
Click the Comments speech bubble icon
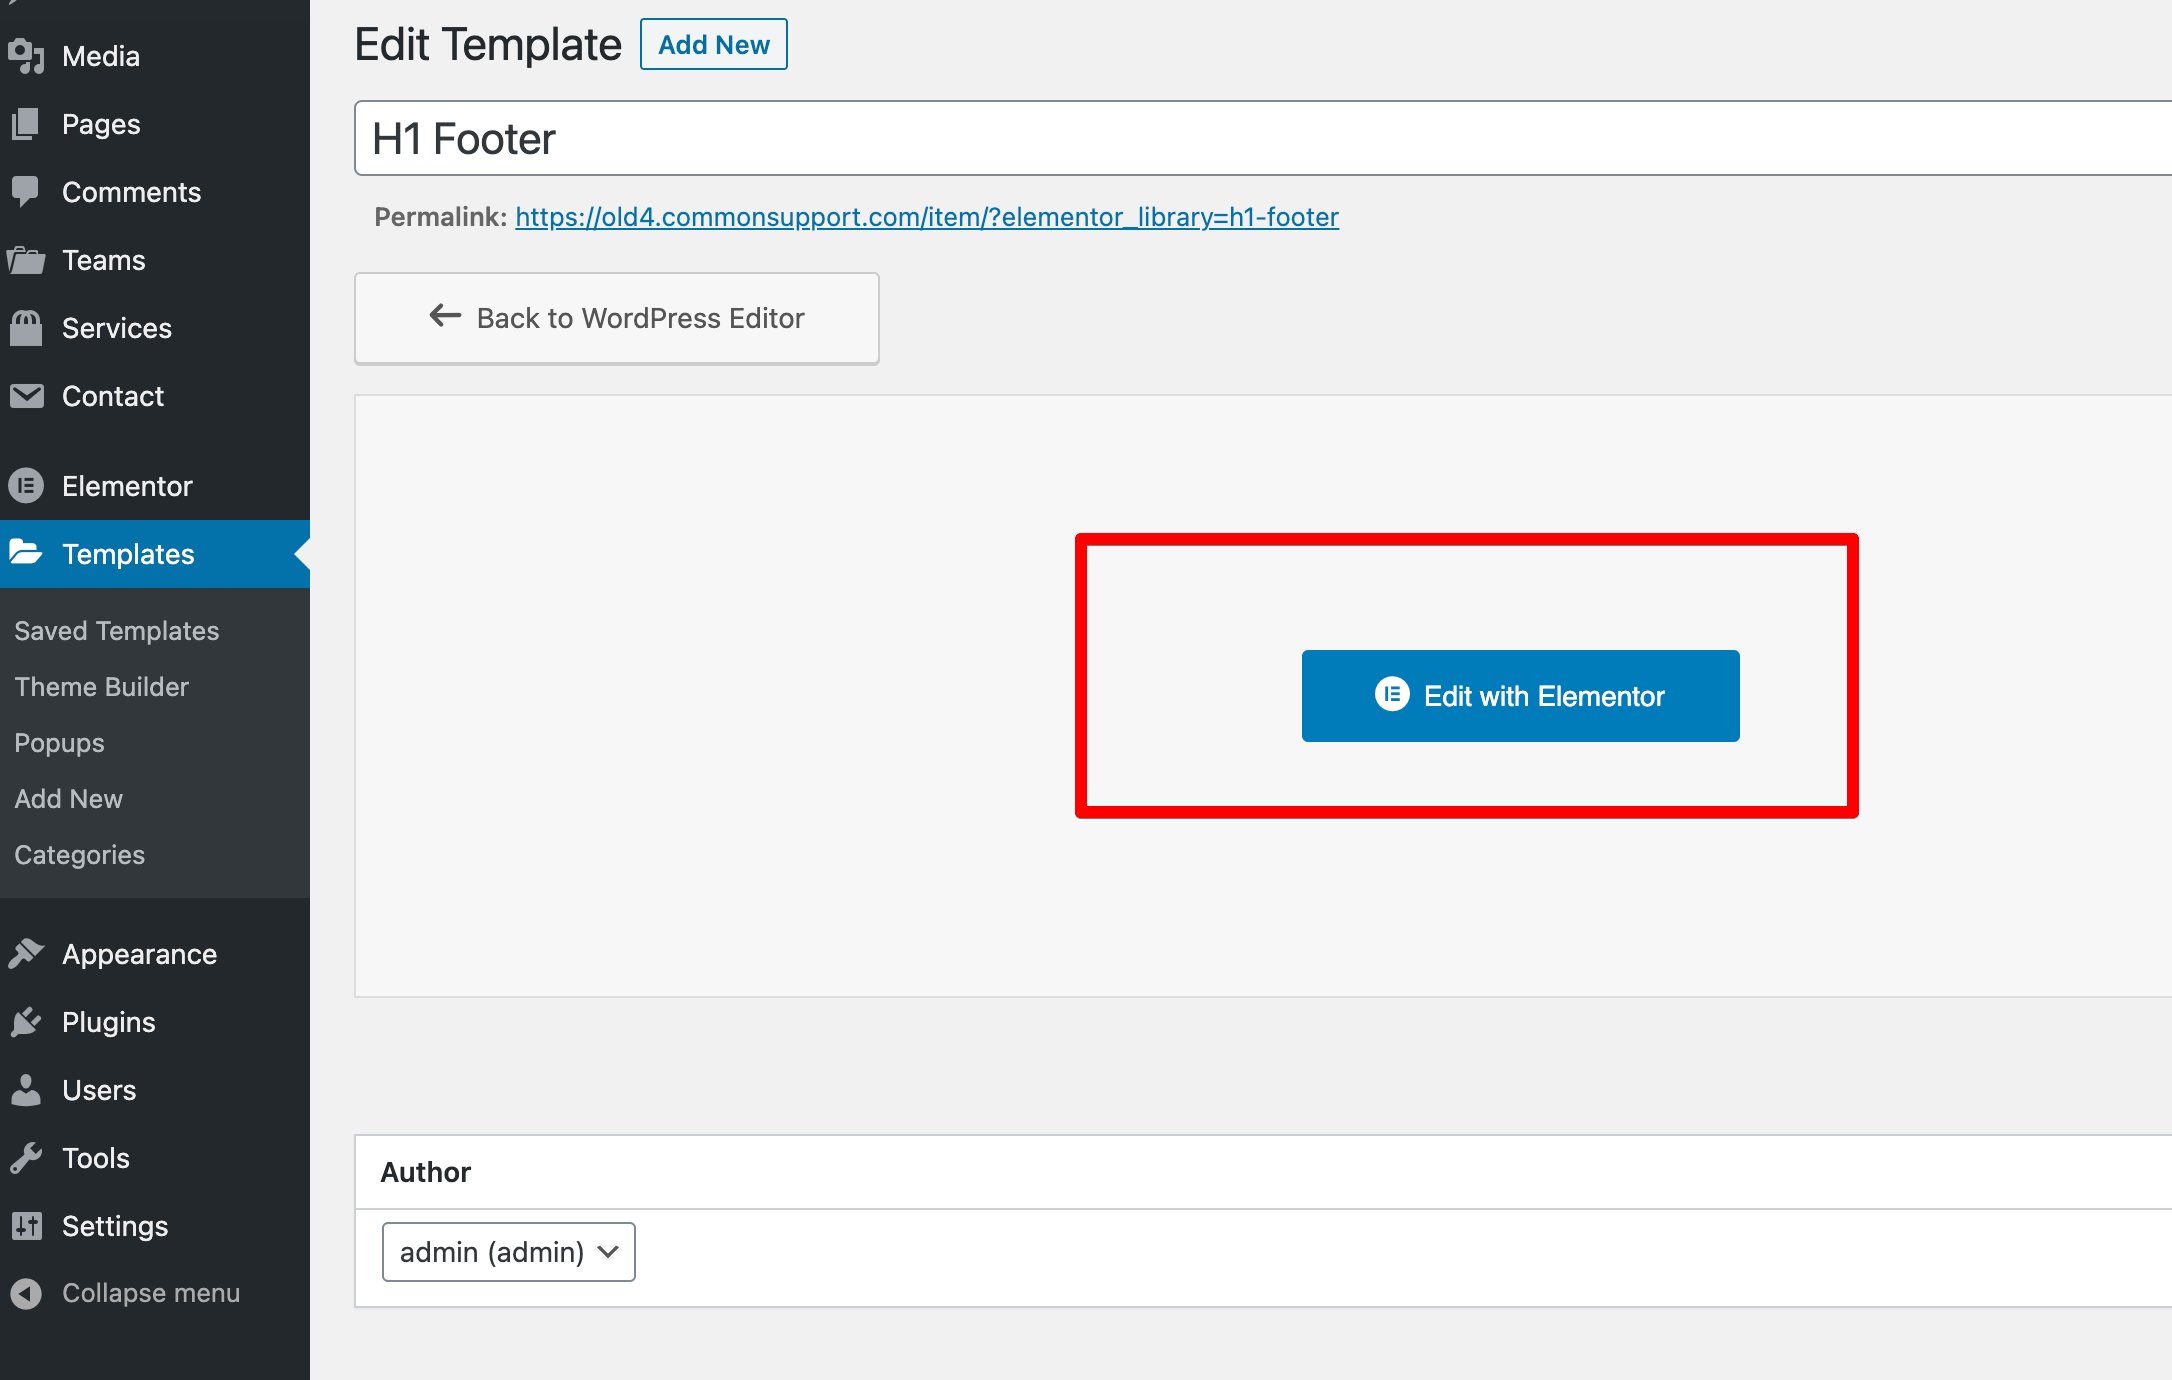27,191
